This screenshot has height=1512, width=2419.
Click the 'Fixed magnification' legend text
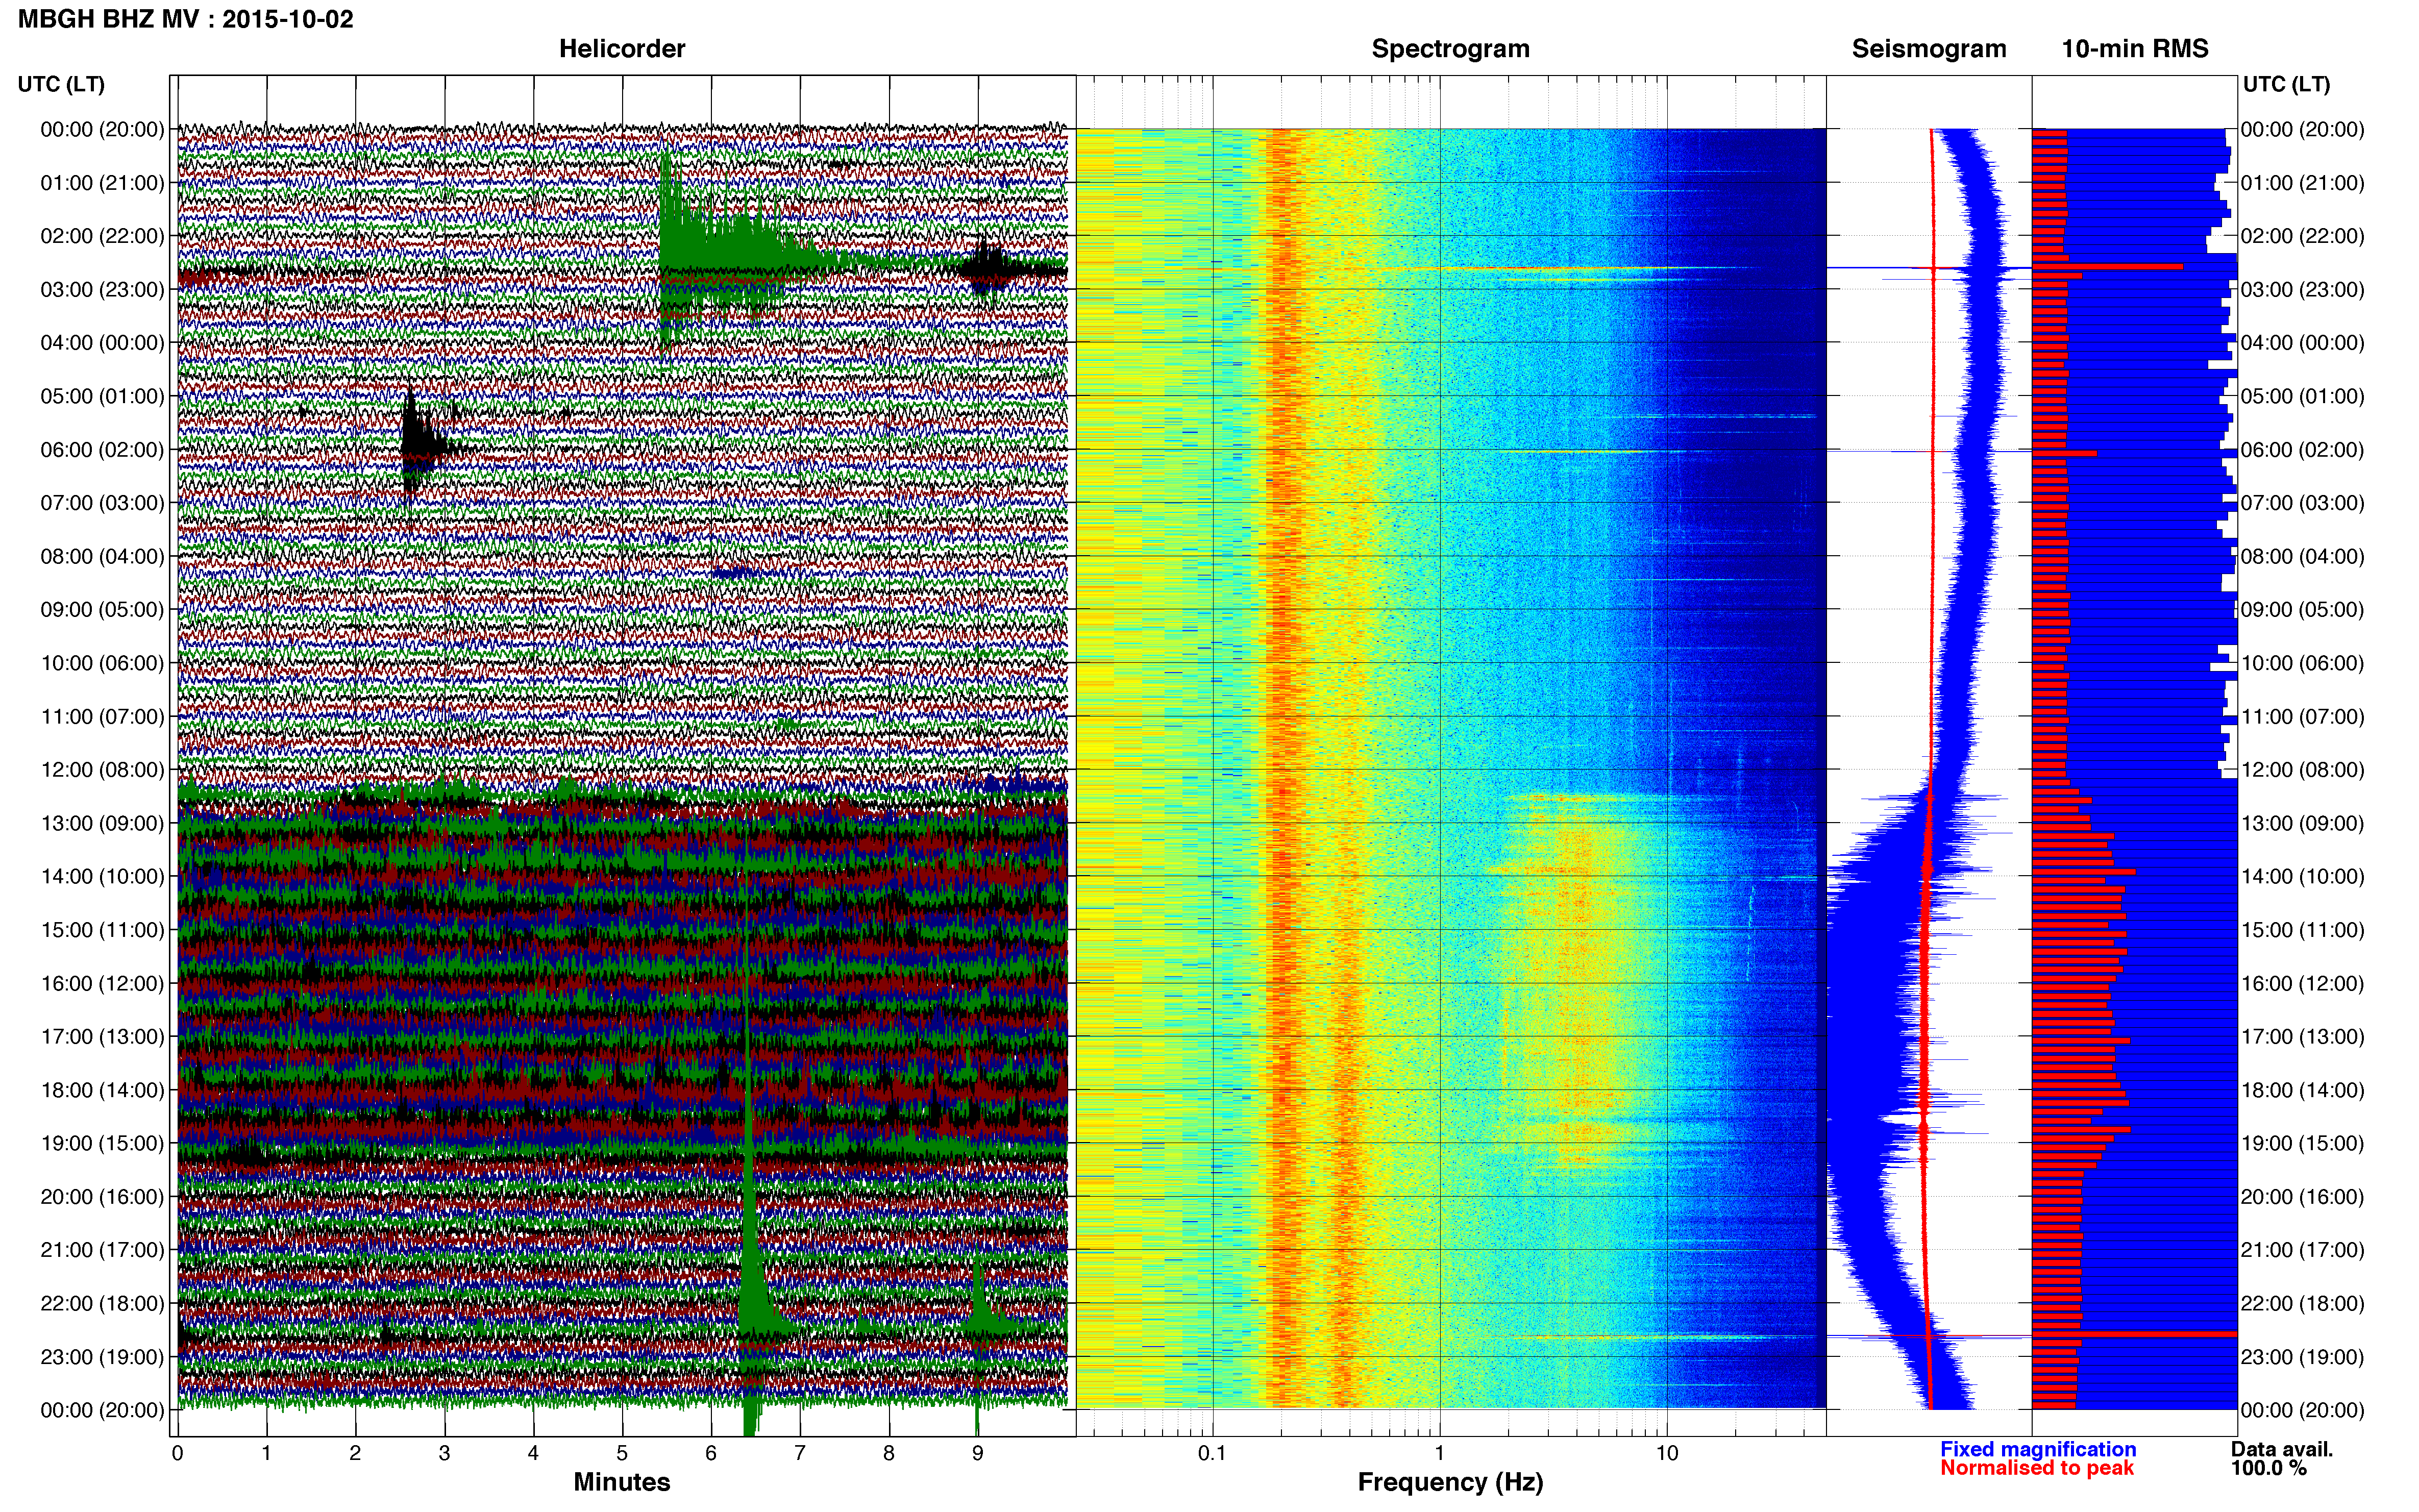click(2038, 1449)
